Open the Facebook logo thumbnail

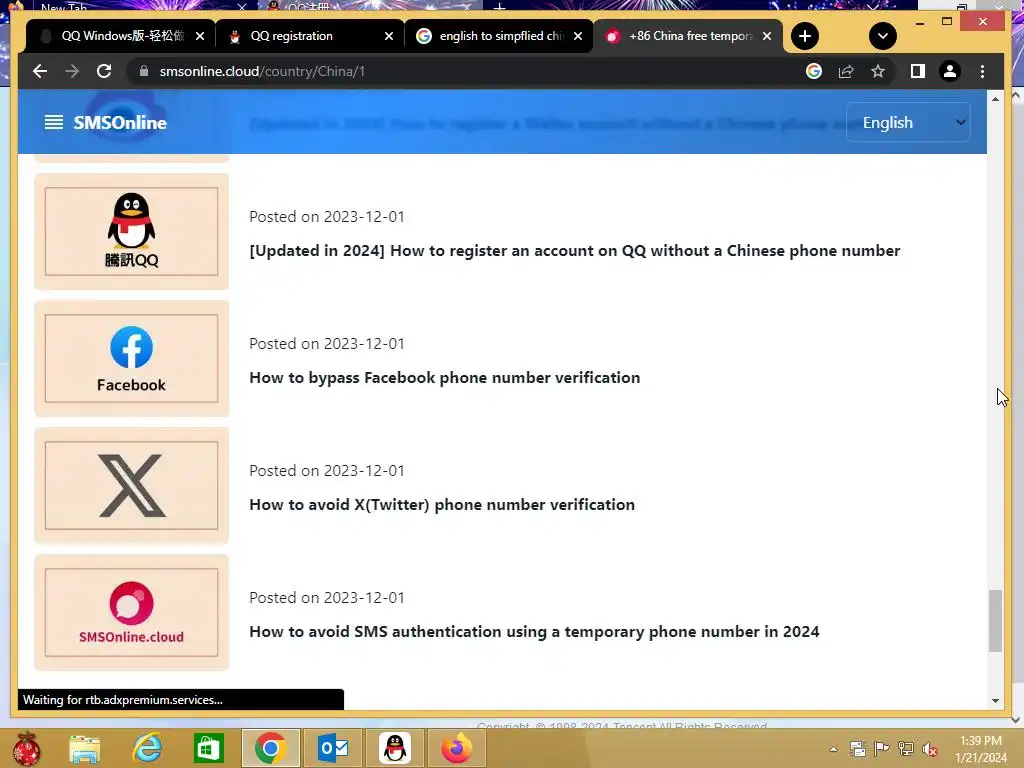(x=131, y=358)
